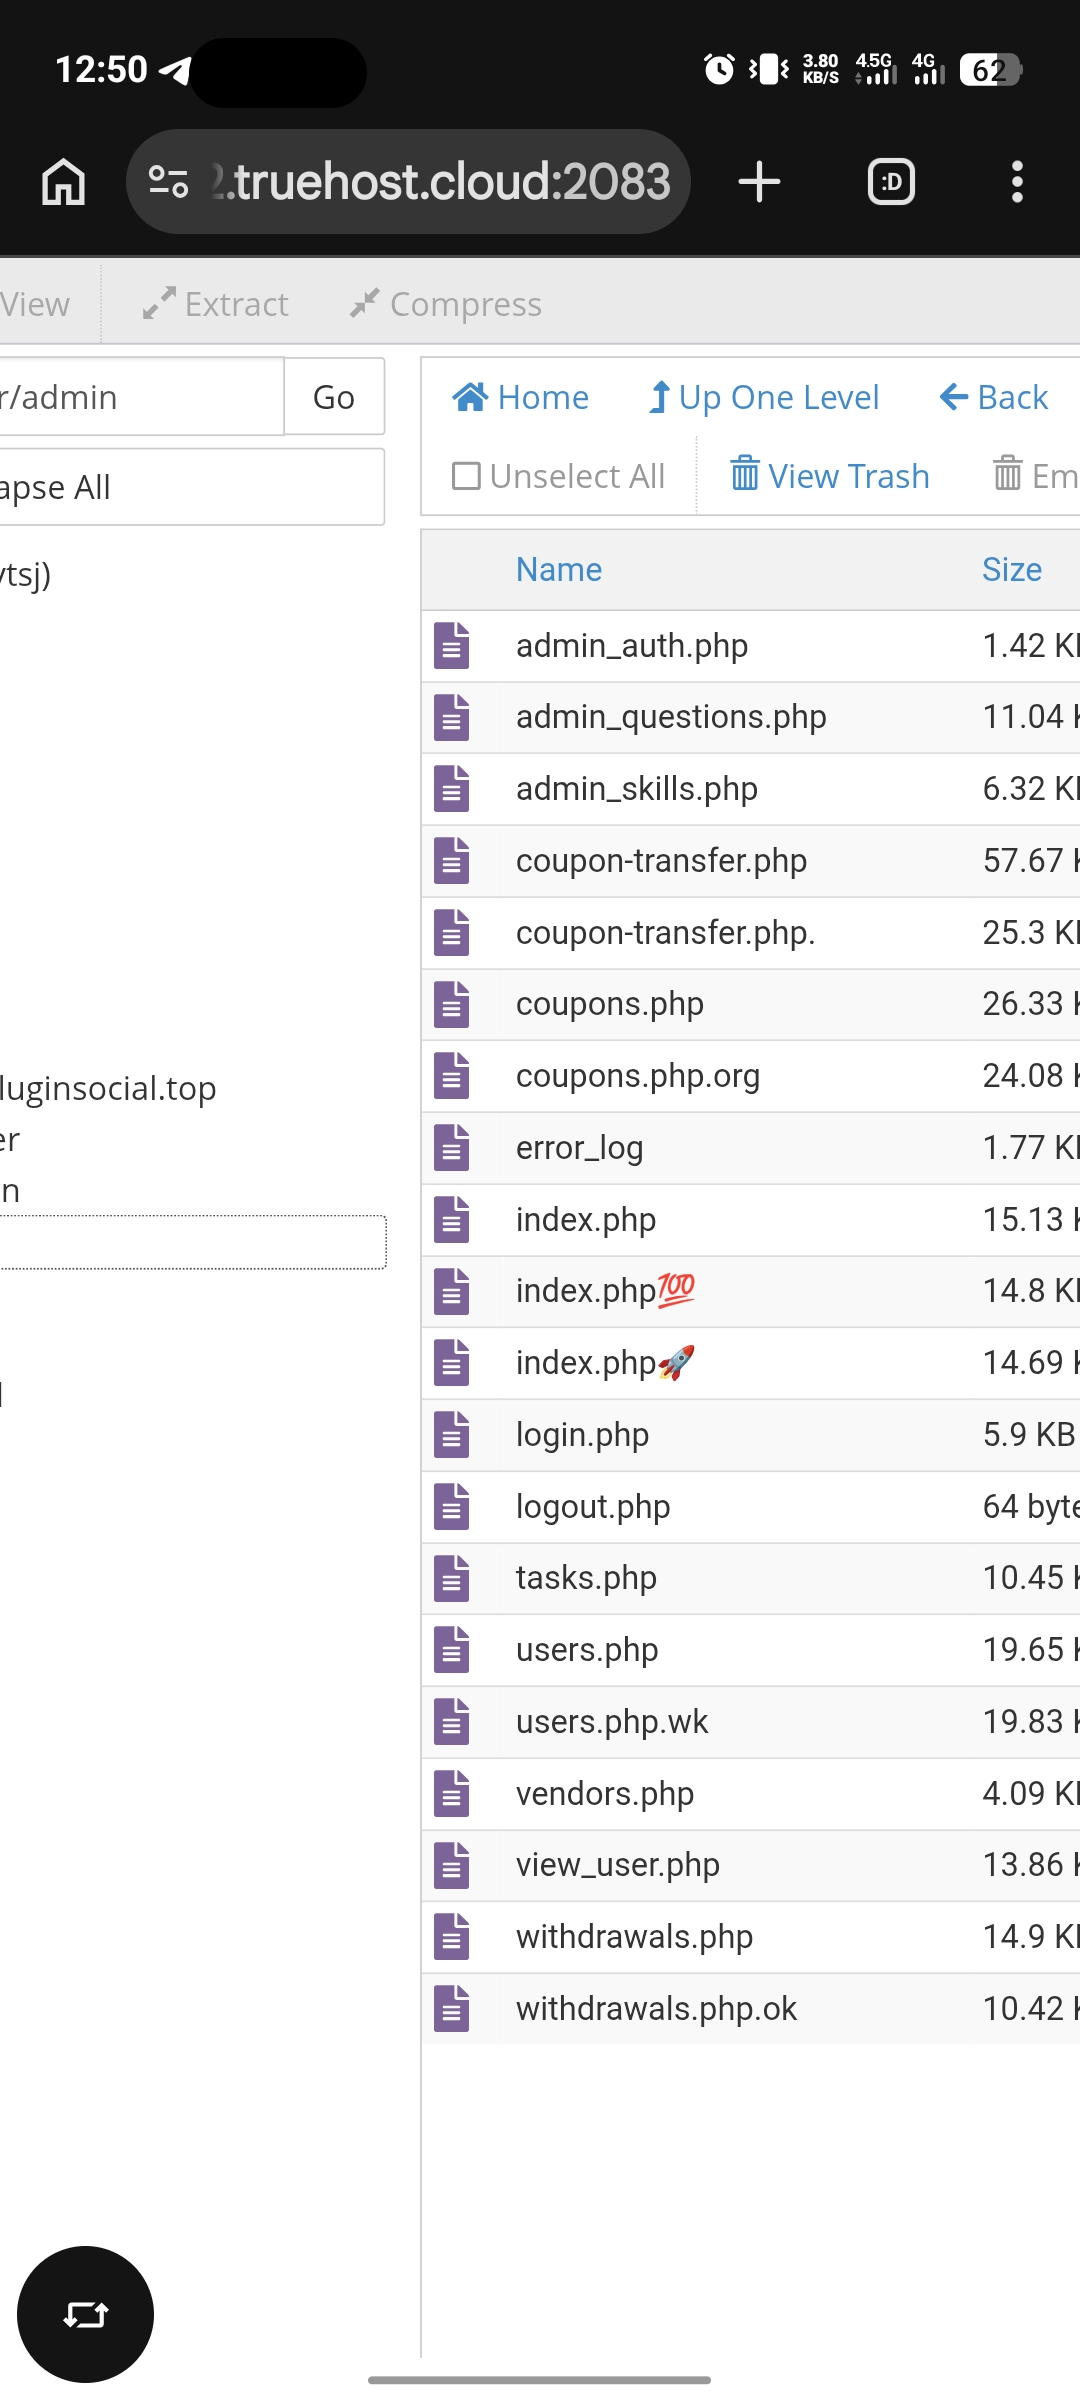Sort files by Size column

pyautogui.click(x=1012, y=570)
